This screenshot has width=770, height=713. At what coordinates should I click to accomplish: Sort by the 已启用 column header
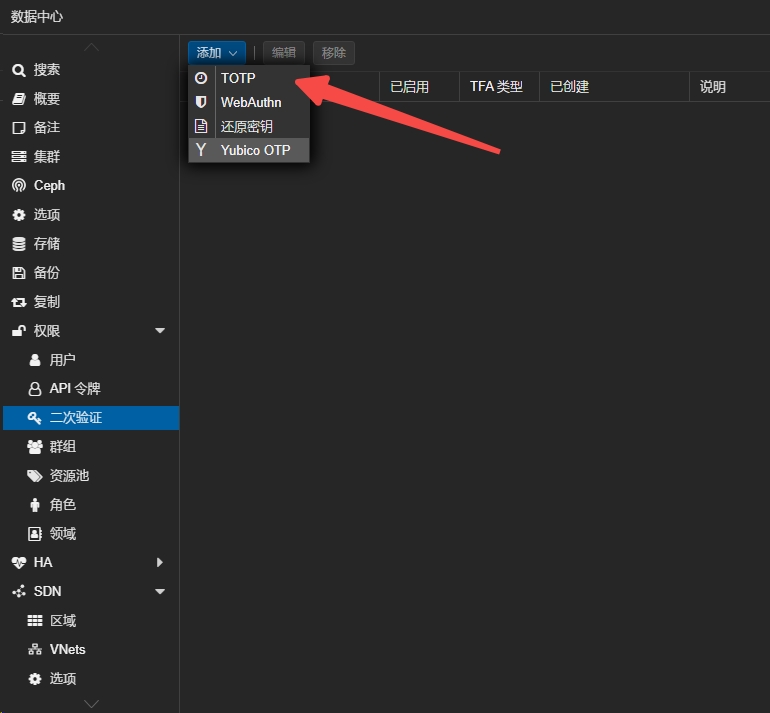click(419, 87)
